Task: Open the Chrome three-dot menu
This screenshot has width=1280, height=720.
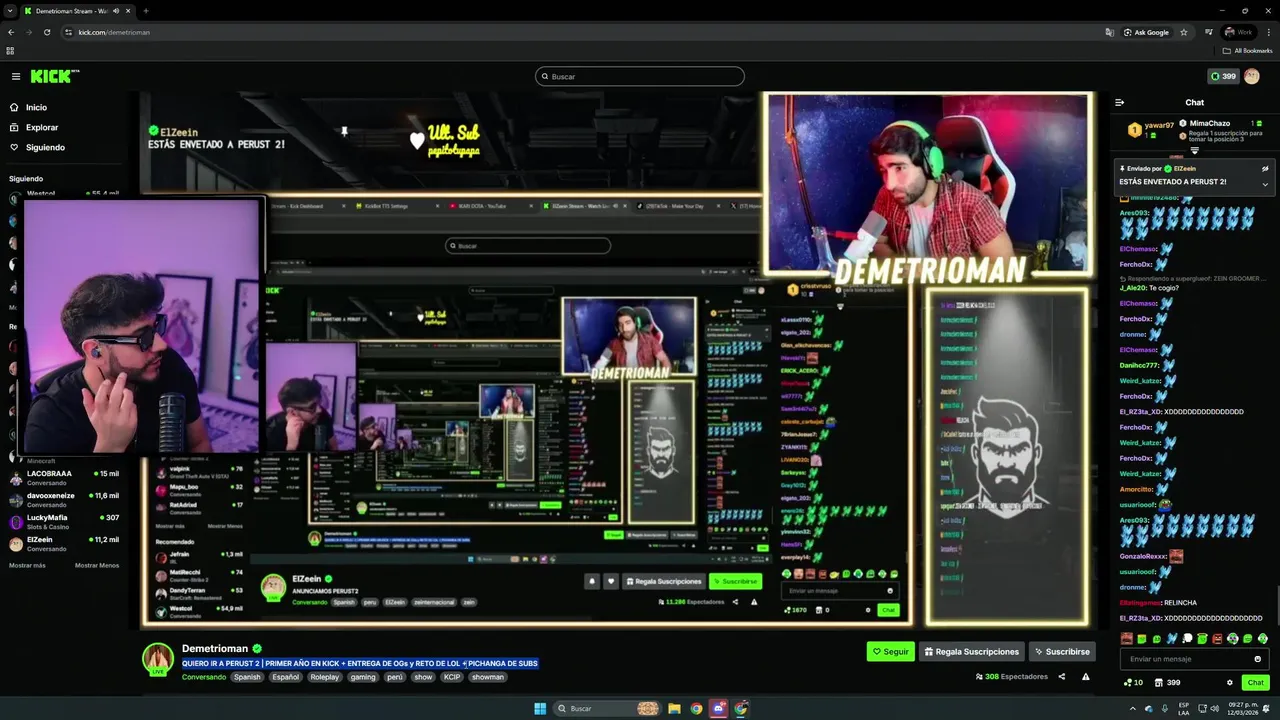Action: (x=1269, y=32)
